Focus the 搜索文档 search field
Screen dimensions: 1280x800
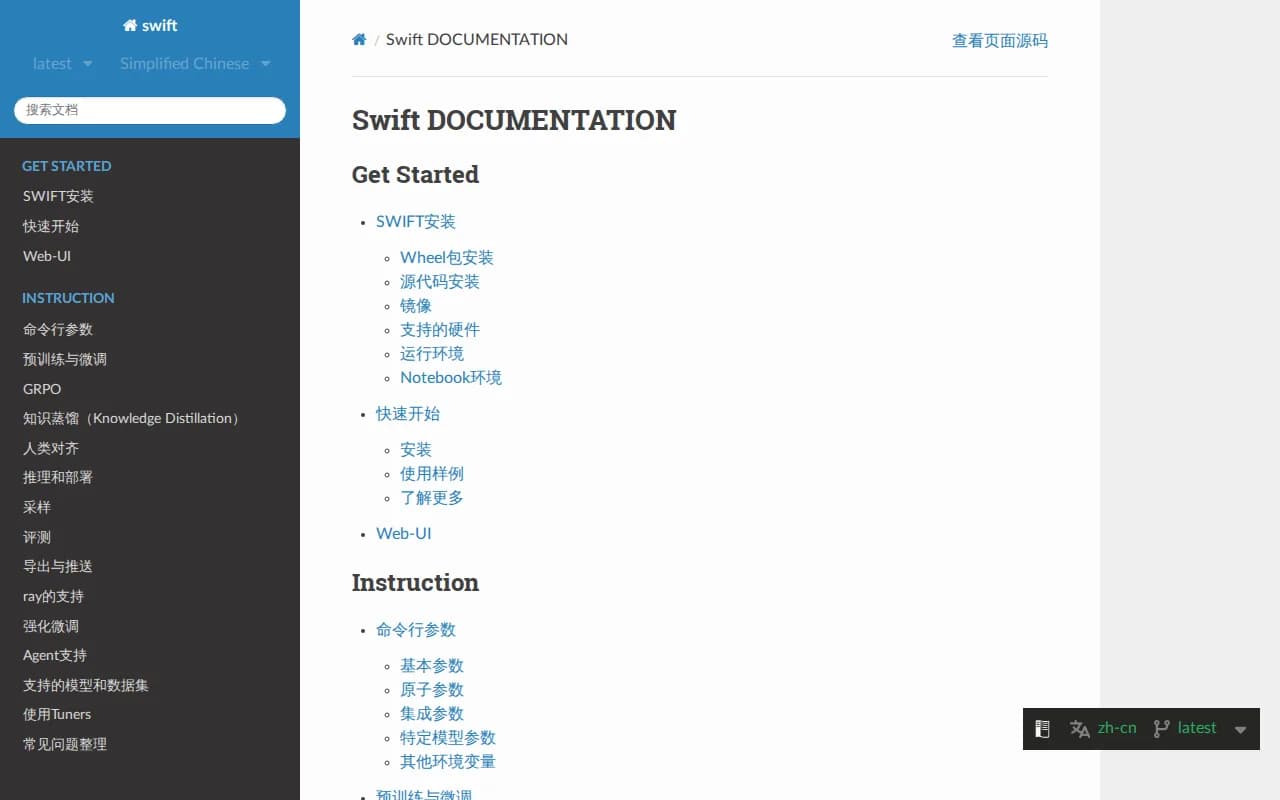[x=150, y=110]
